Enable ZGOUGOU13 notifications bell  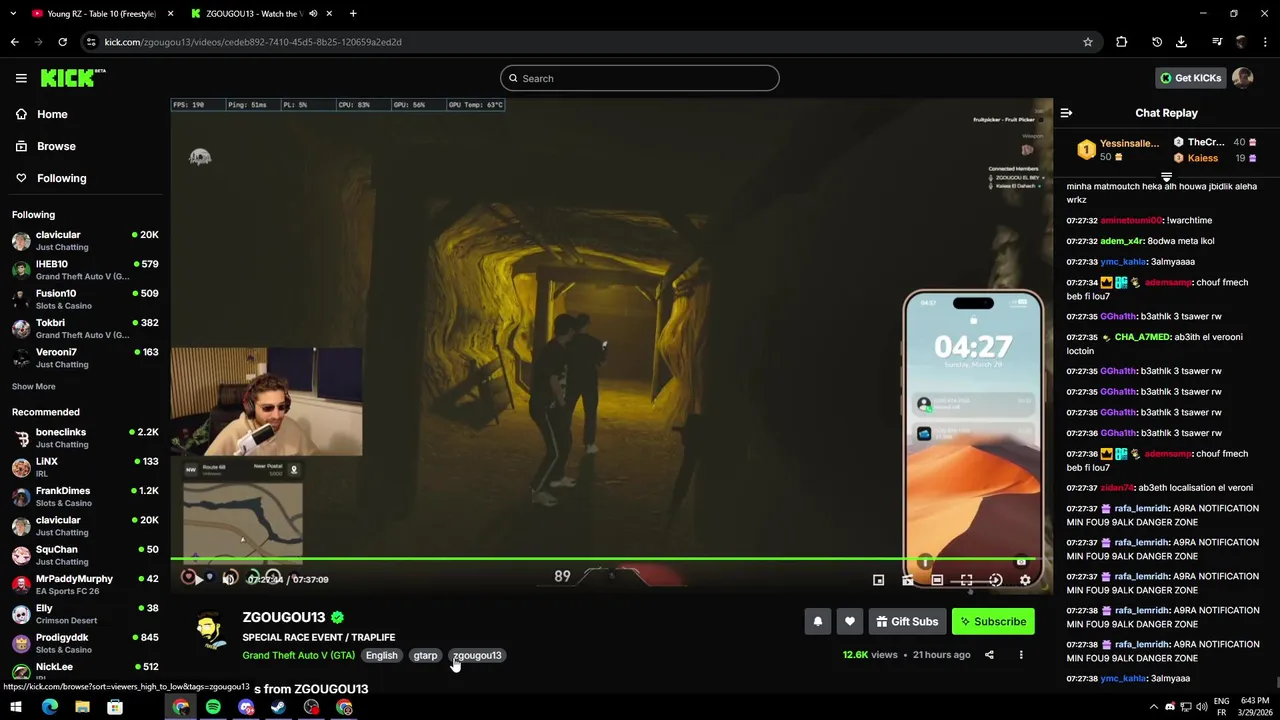coord(818,622)
